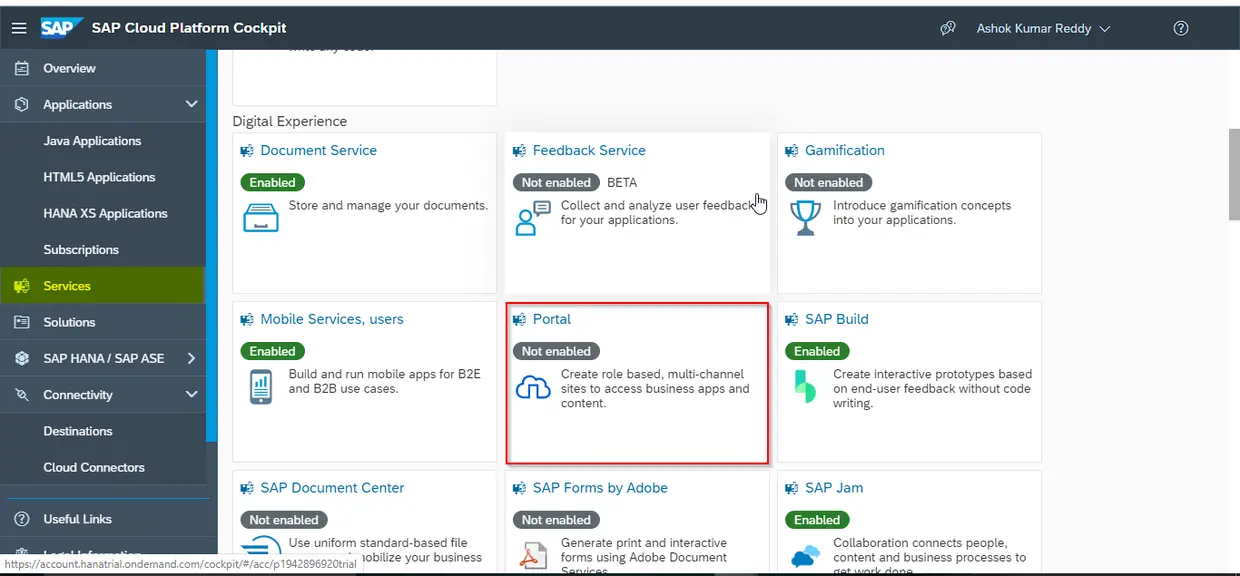Click the Mobile Services phone icon
Image resolution: width=1240 pixels, height=576 pixels.
tap(261, 386)
